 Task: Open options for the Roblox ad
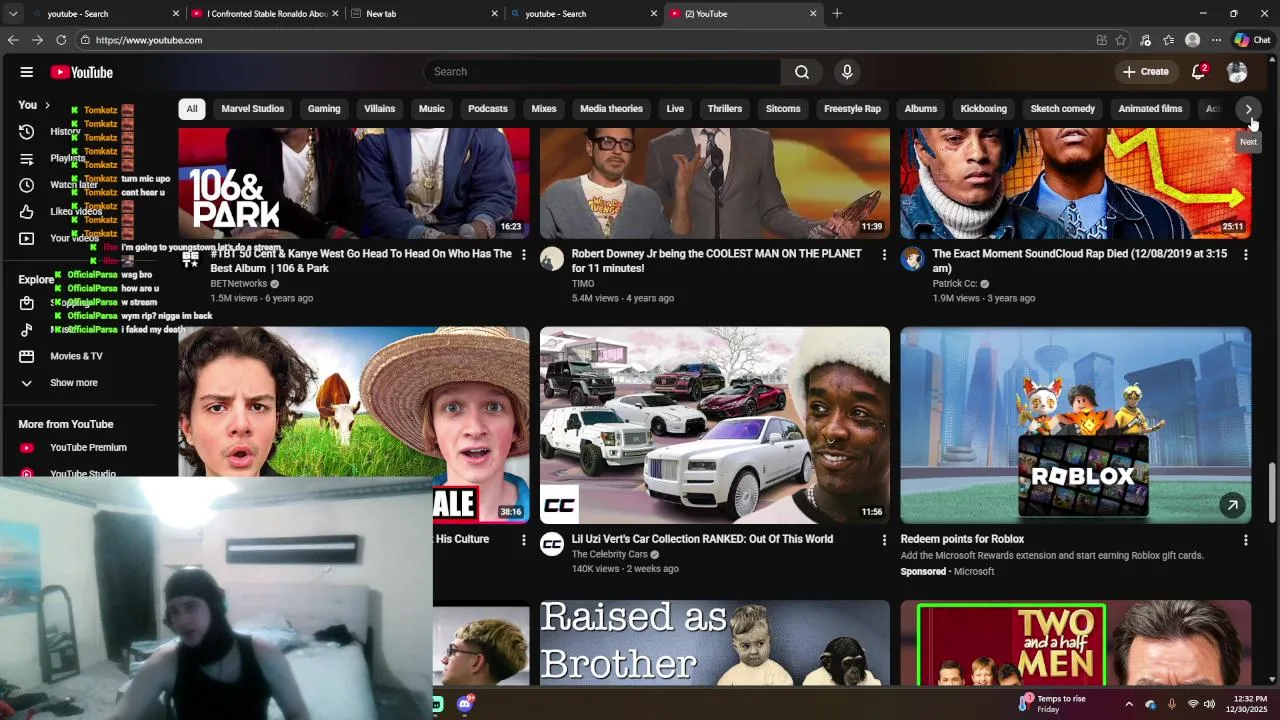[x=1245, y=540]
